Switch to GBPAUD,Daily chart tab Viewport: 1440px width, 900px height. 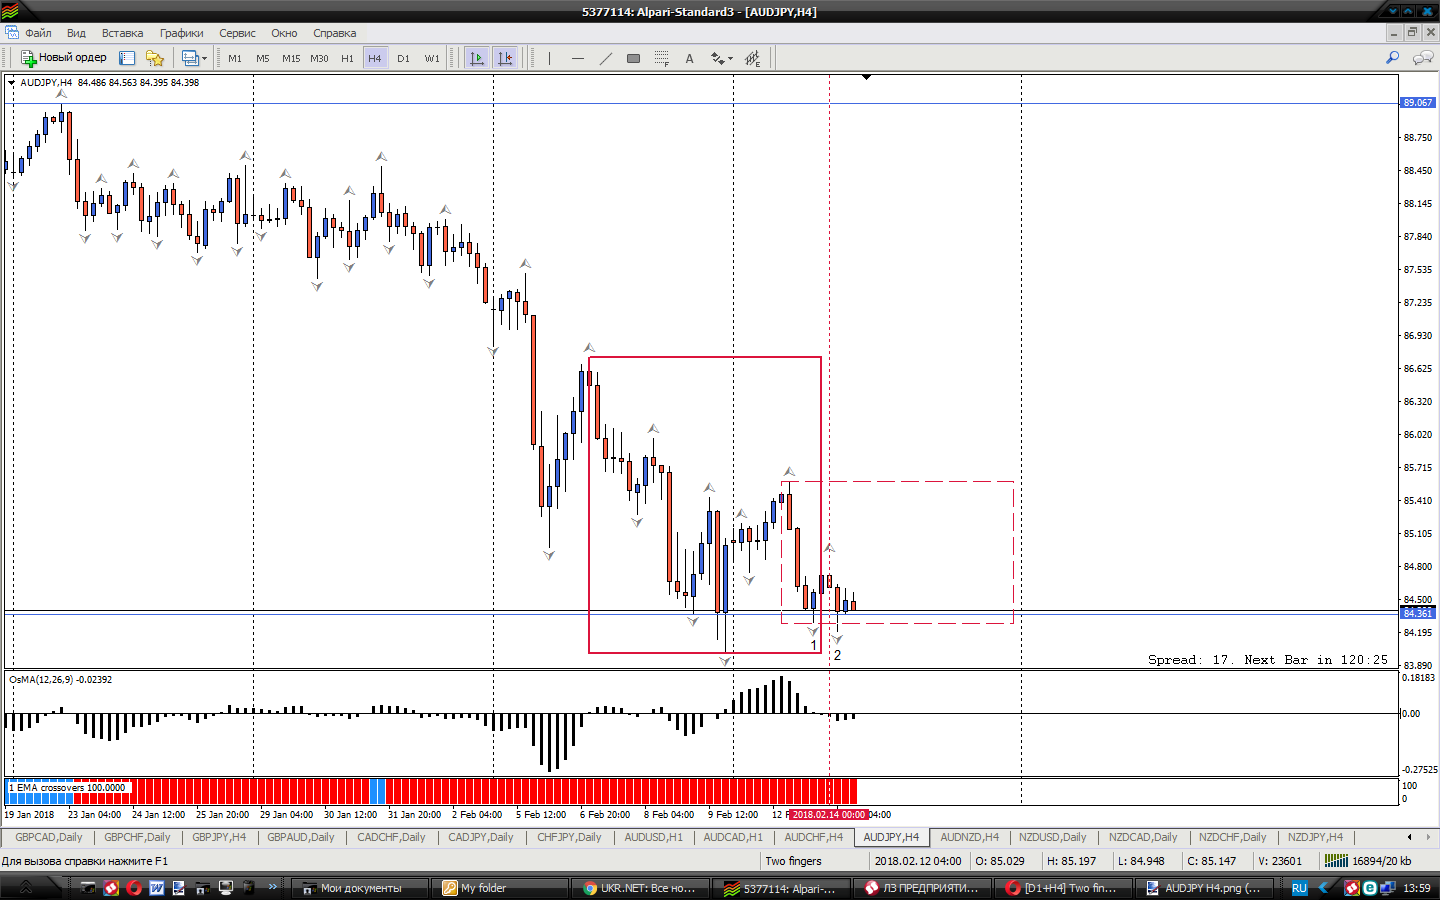point(301,837)
